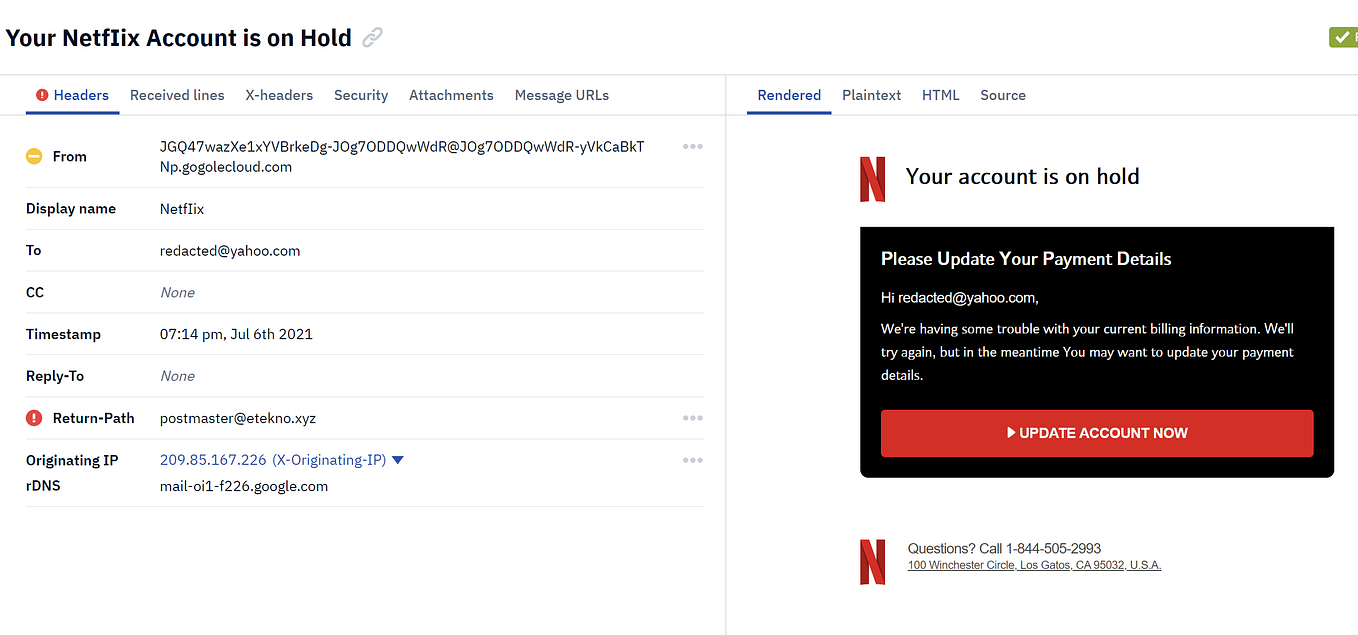
Task: Click the UPDATE ACCOUNT NOW button
Action: click(x=1097, y=433)
